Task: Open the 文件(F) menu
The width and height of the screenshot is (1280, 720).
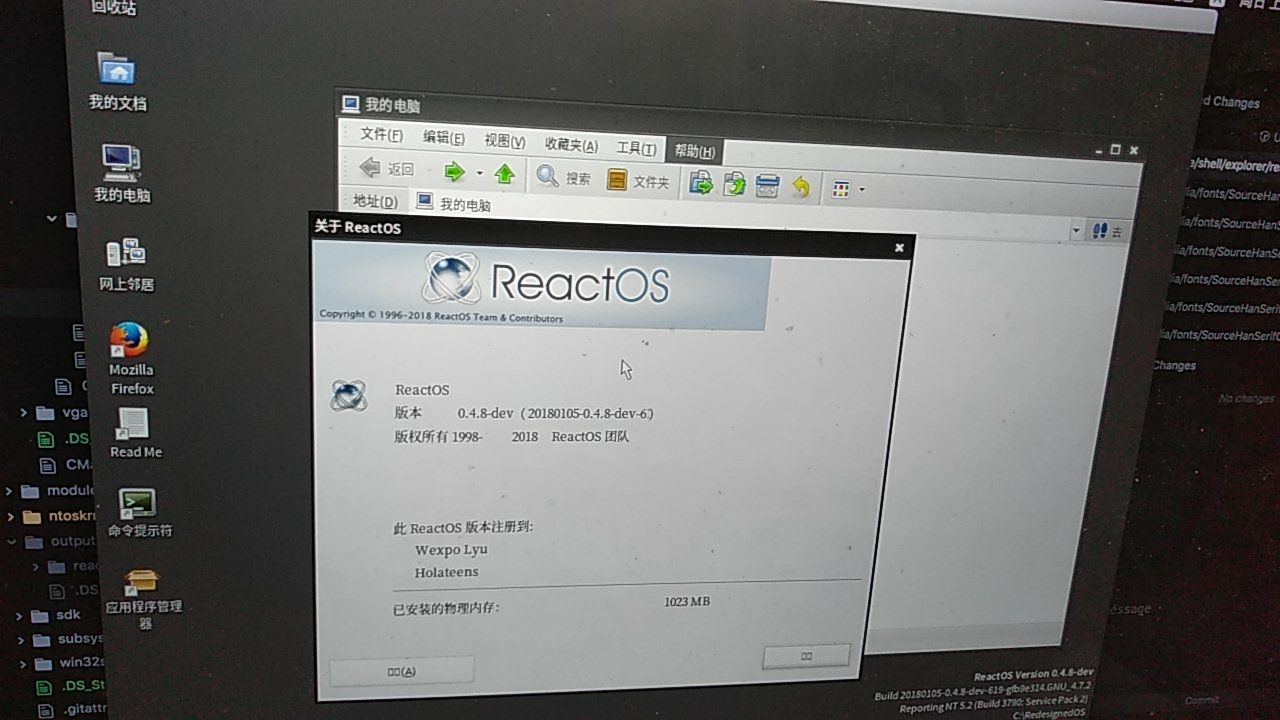Action: coord(381,135)
